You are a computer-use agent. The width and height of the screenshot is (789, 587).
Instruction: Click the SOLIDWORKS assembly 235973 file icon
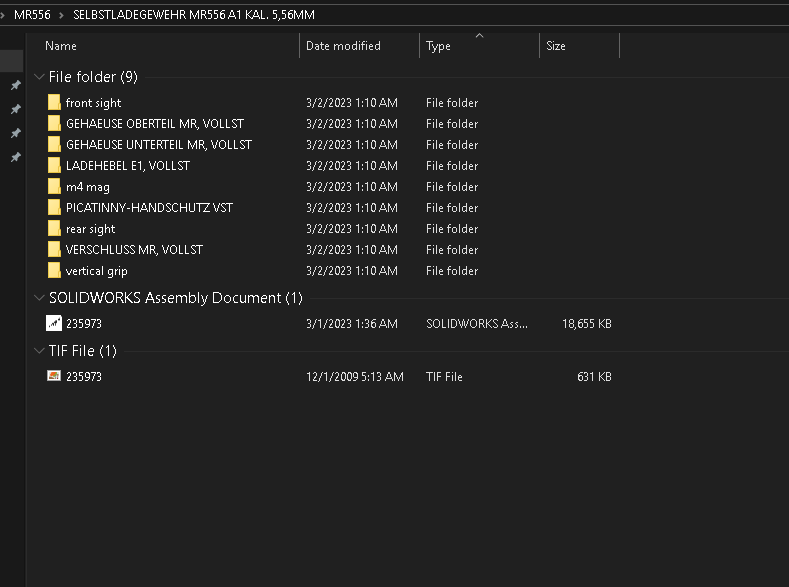click(54, 323)
